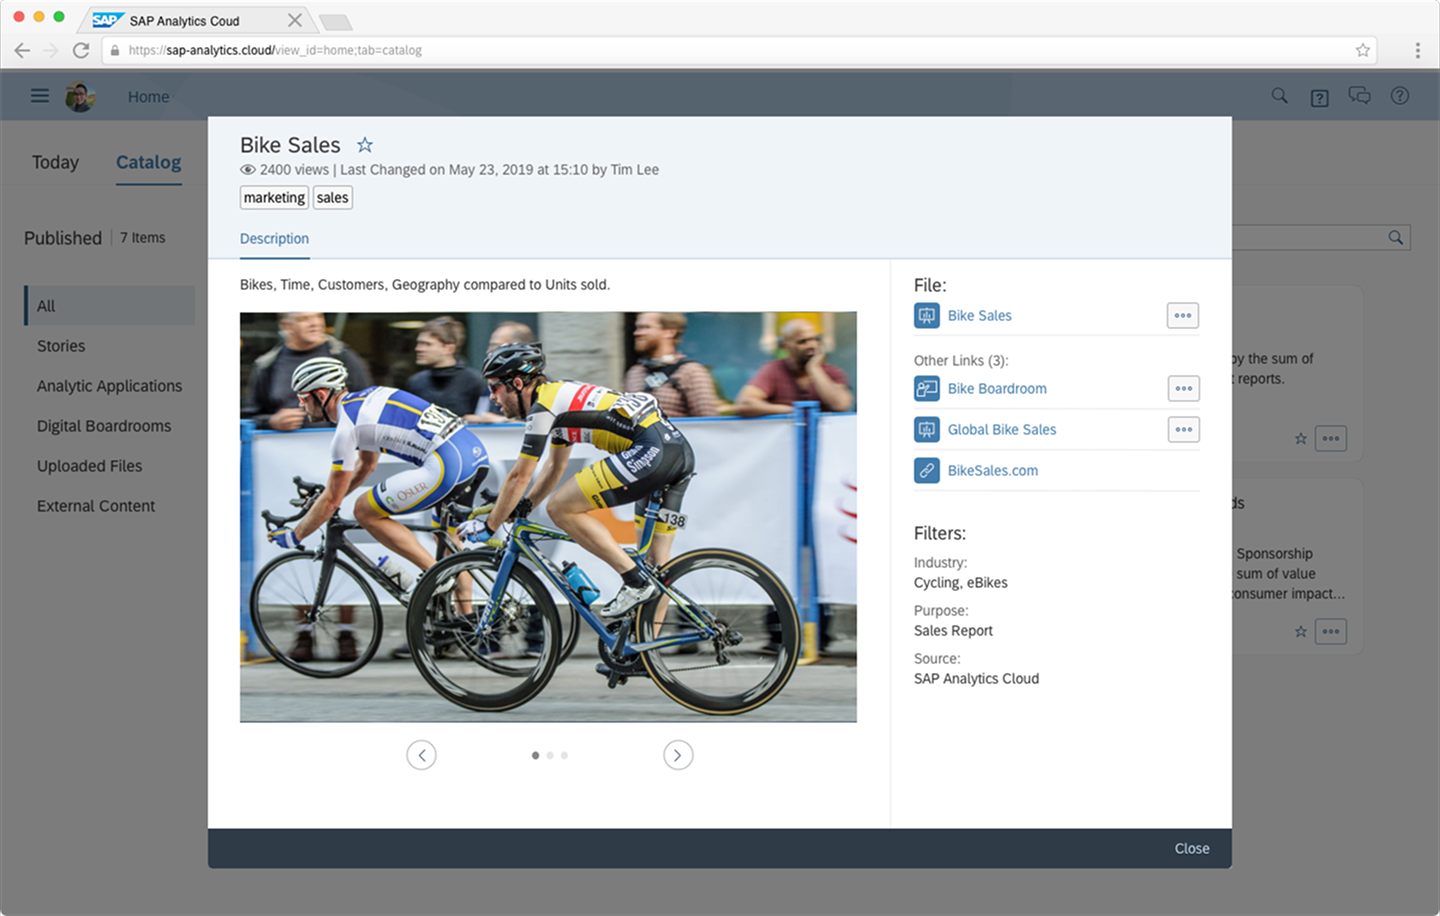This screenshot has width=1440, height=916.
Task: Click the search icon in header
Action: pyautogui.click(x=1279, y=96)
